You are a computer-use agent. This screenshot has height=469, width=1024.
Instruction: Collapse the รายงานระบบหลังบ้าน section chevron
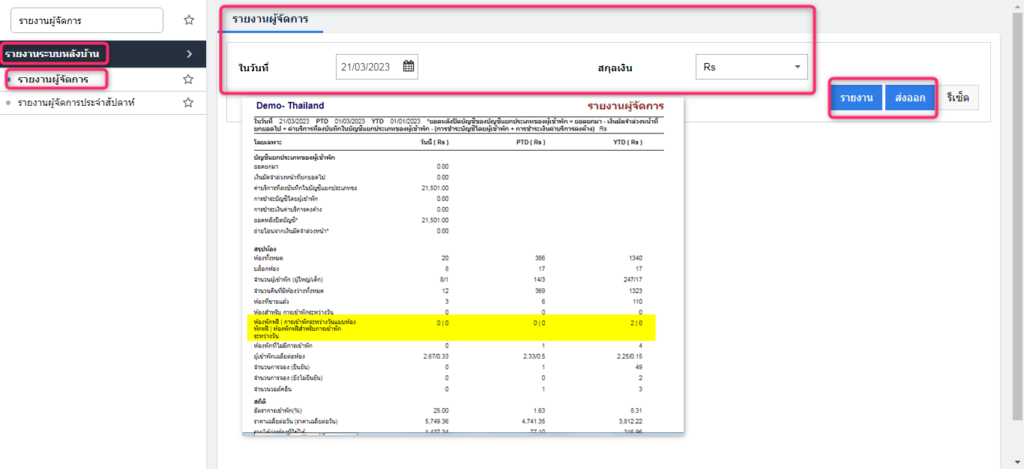click(189, 54)
